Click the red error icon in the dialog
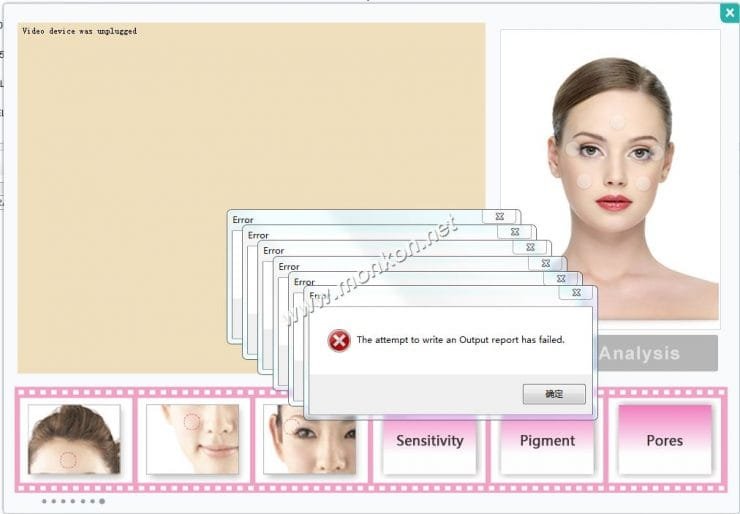Screen dimensions: 740x514 (x=339, y=340)
